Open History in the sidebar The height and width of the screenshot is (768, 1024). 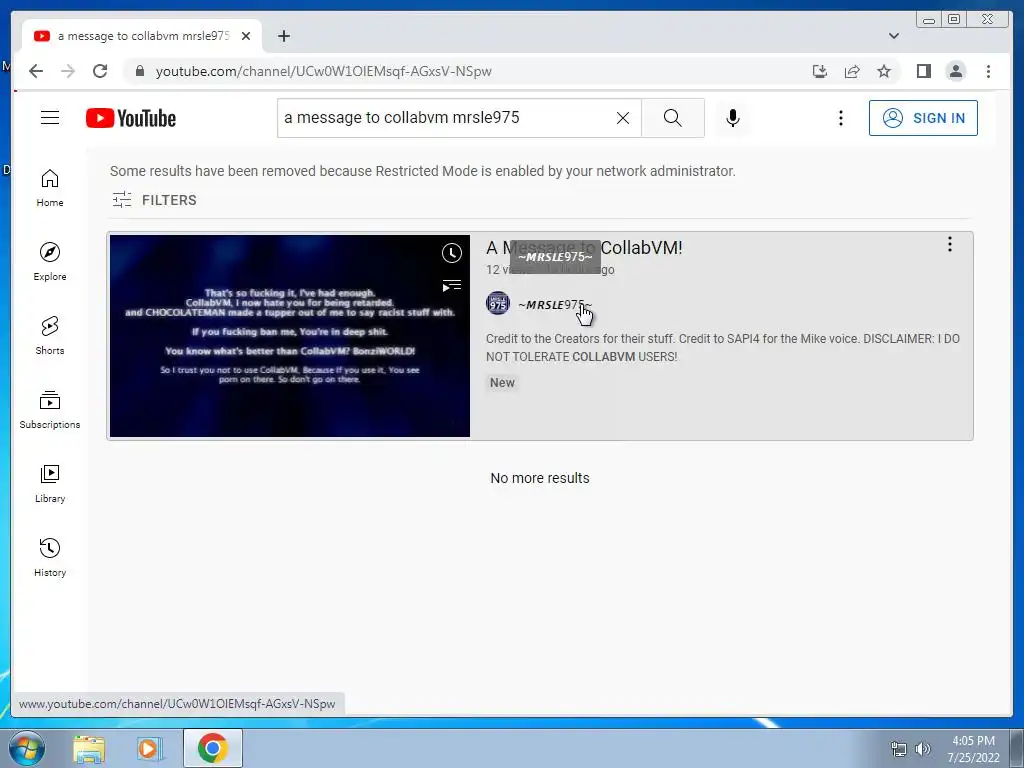pyautogui.click(x=50, y=557)
